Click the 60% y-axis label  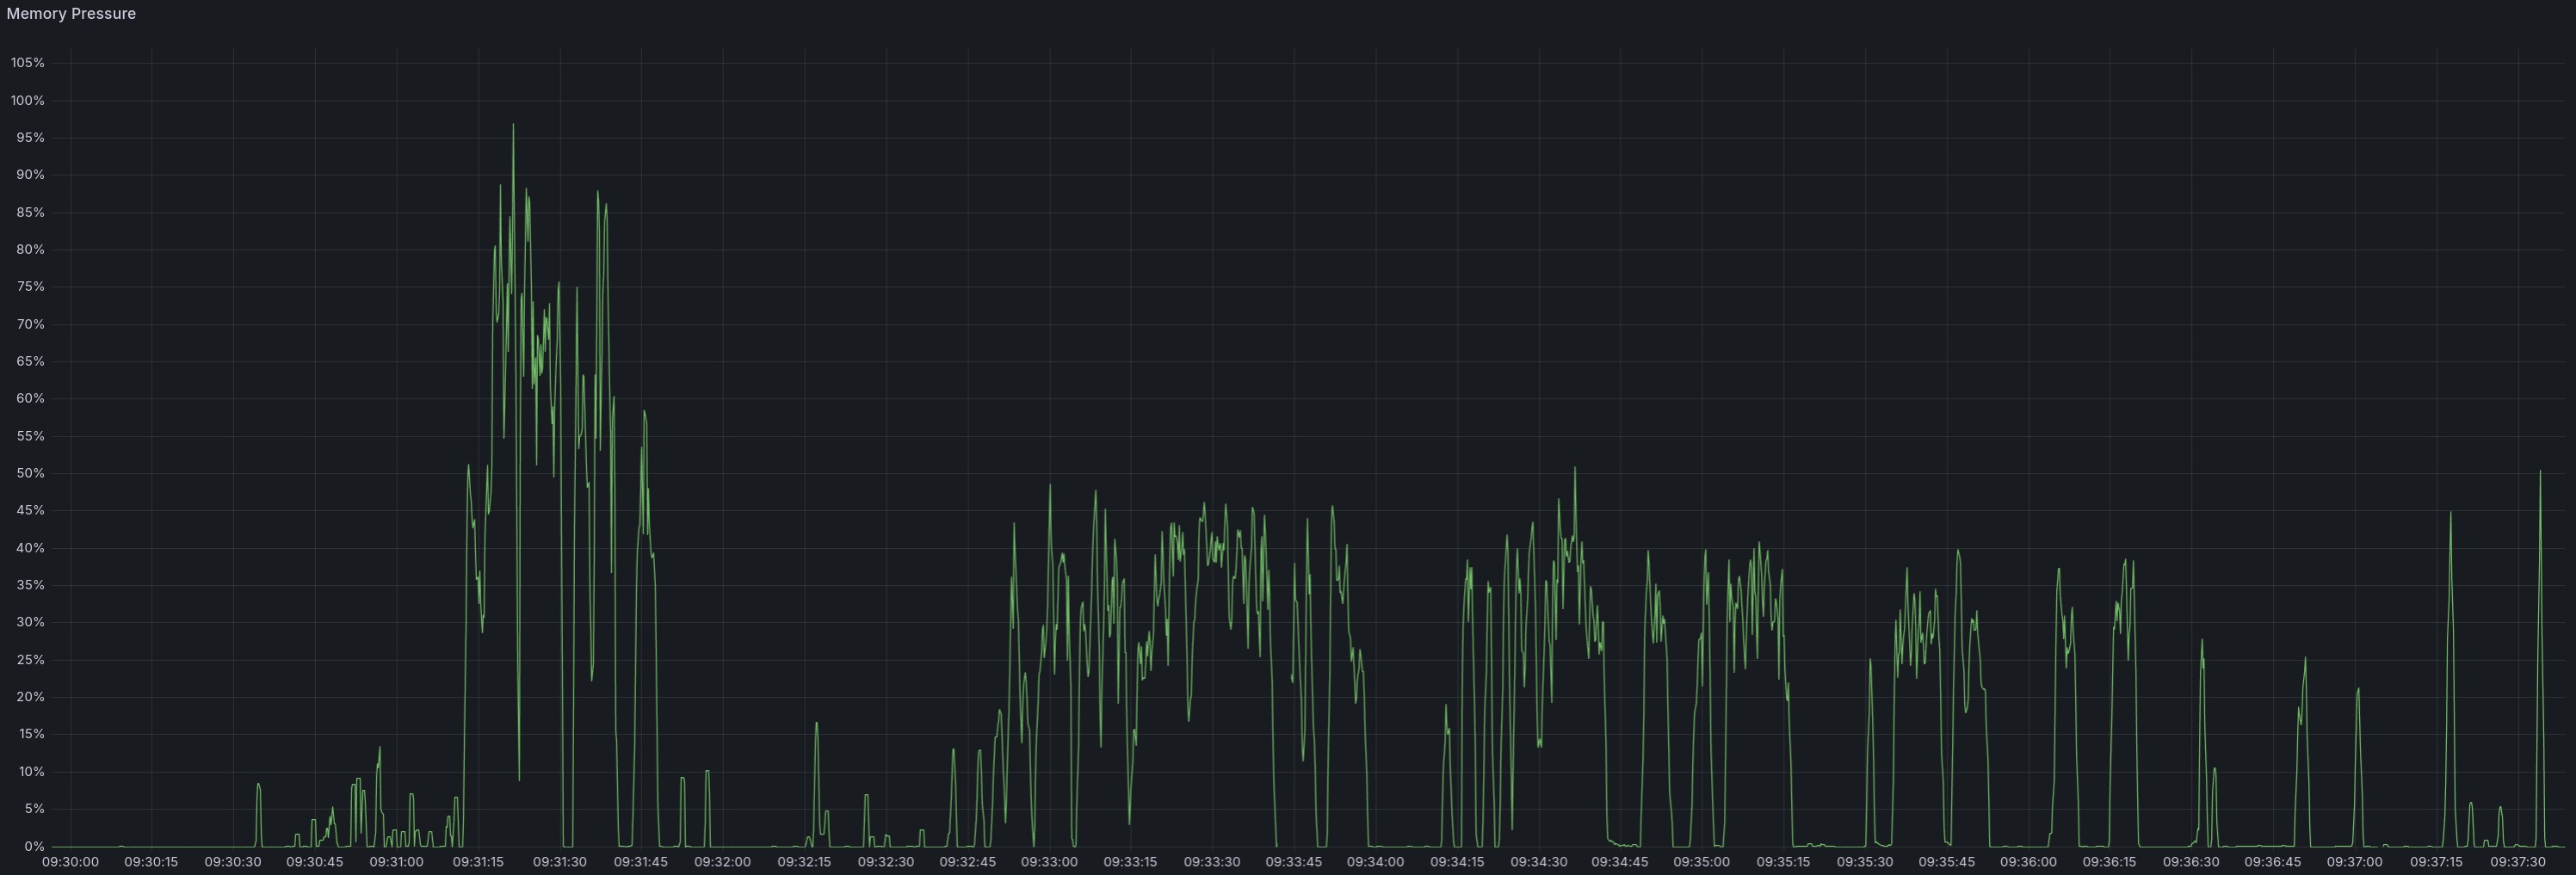tap(31, 399)
